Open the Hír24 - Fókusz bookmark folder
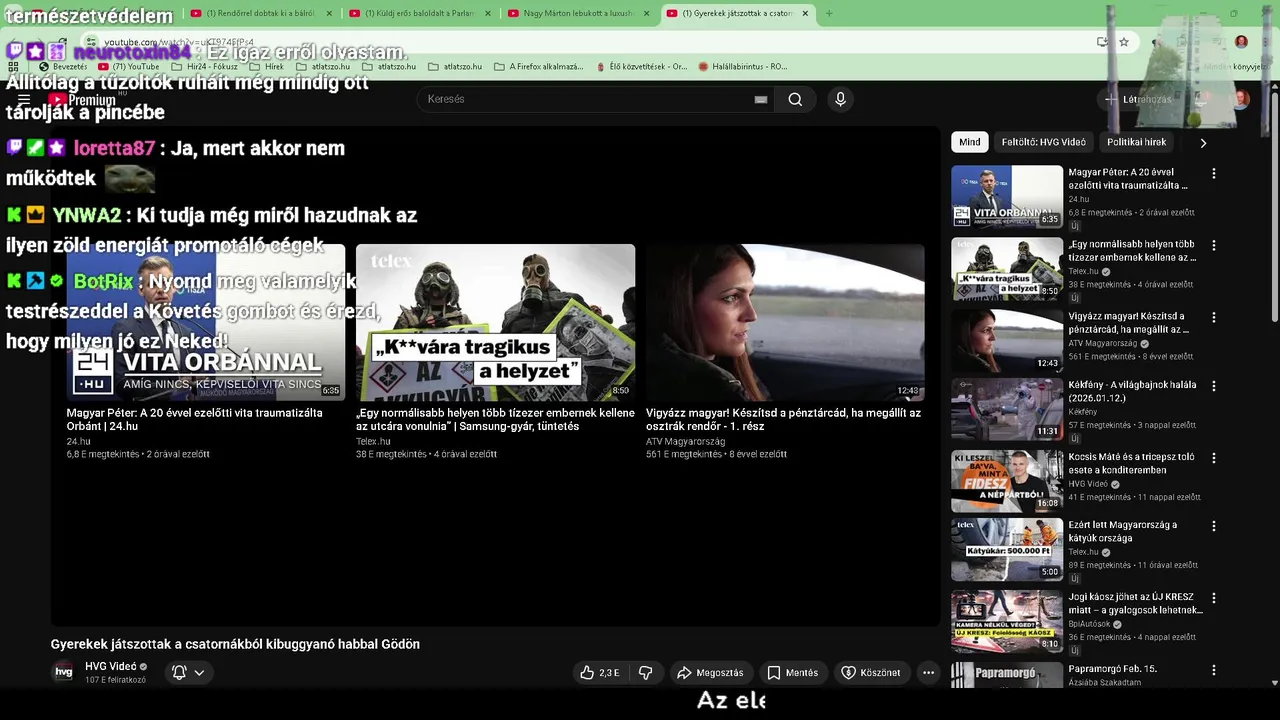The height and width of the screenshot is (720, 1280). pyautogui.click(x=204, y=67)
